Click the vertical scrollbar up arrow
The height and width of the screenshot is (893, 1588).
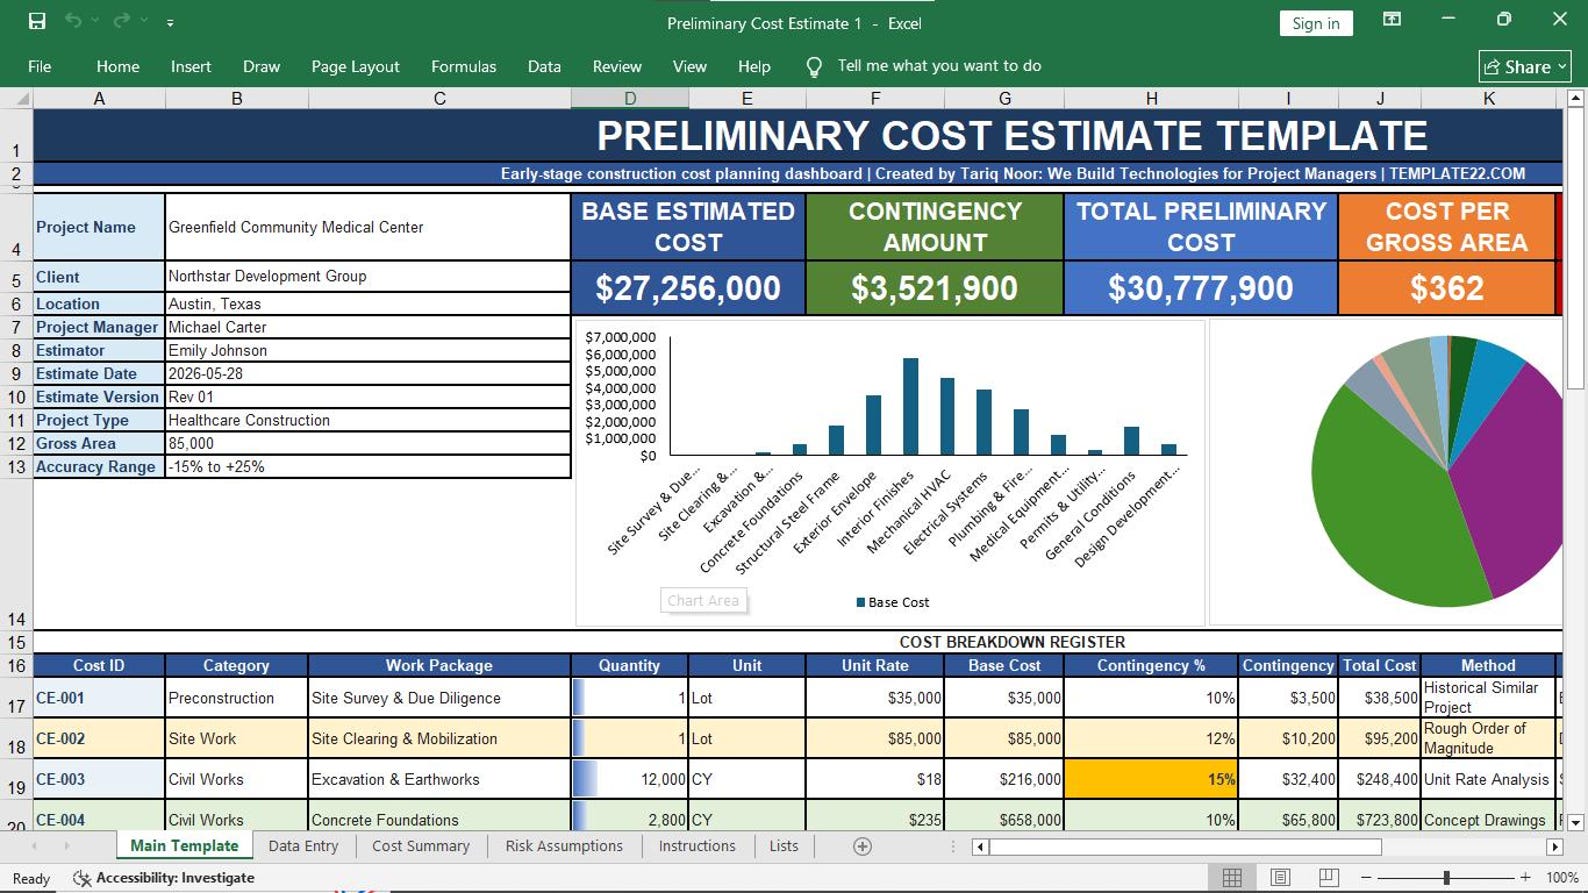(1575, 98)
